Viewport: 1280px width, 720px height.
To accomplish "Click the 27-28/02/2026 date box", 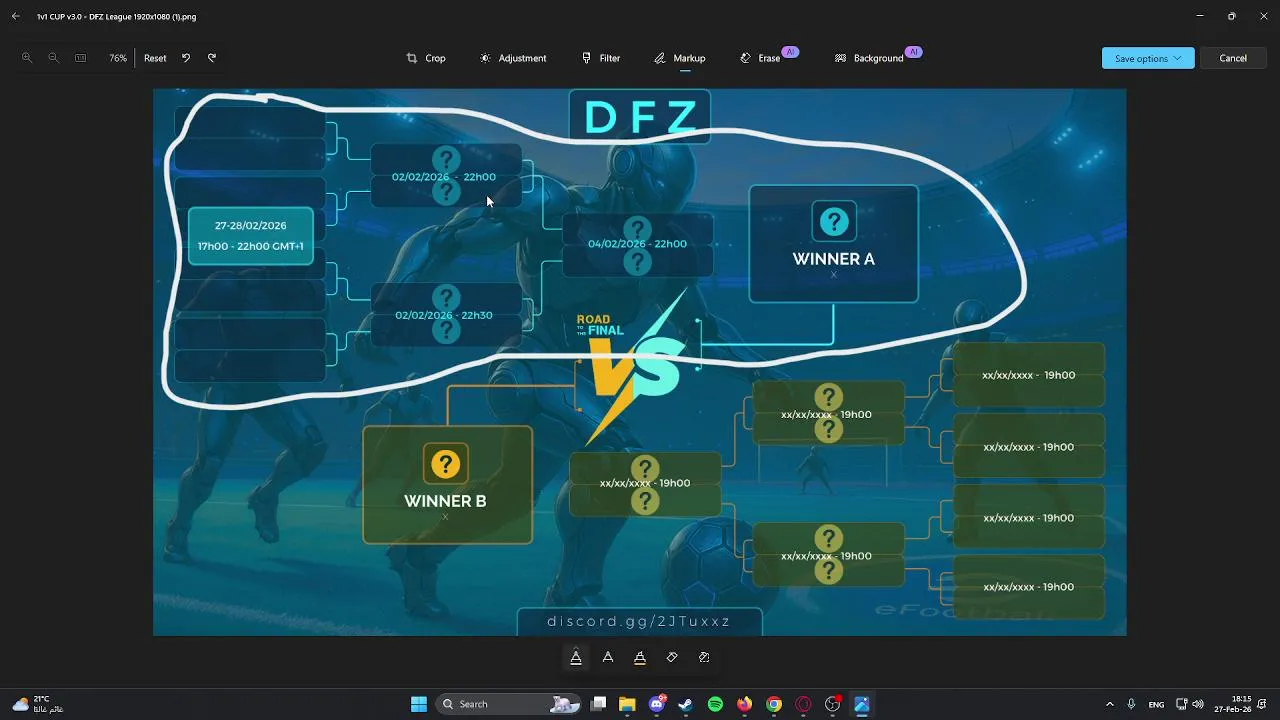I will pyautogui.click(x=251, y=236).
